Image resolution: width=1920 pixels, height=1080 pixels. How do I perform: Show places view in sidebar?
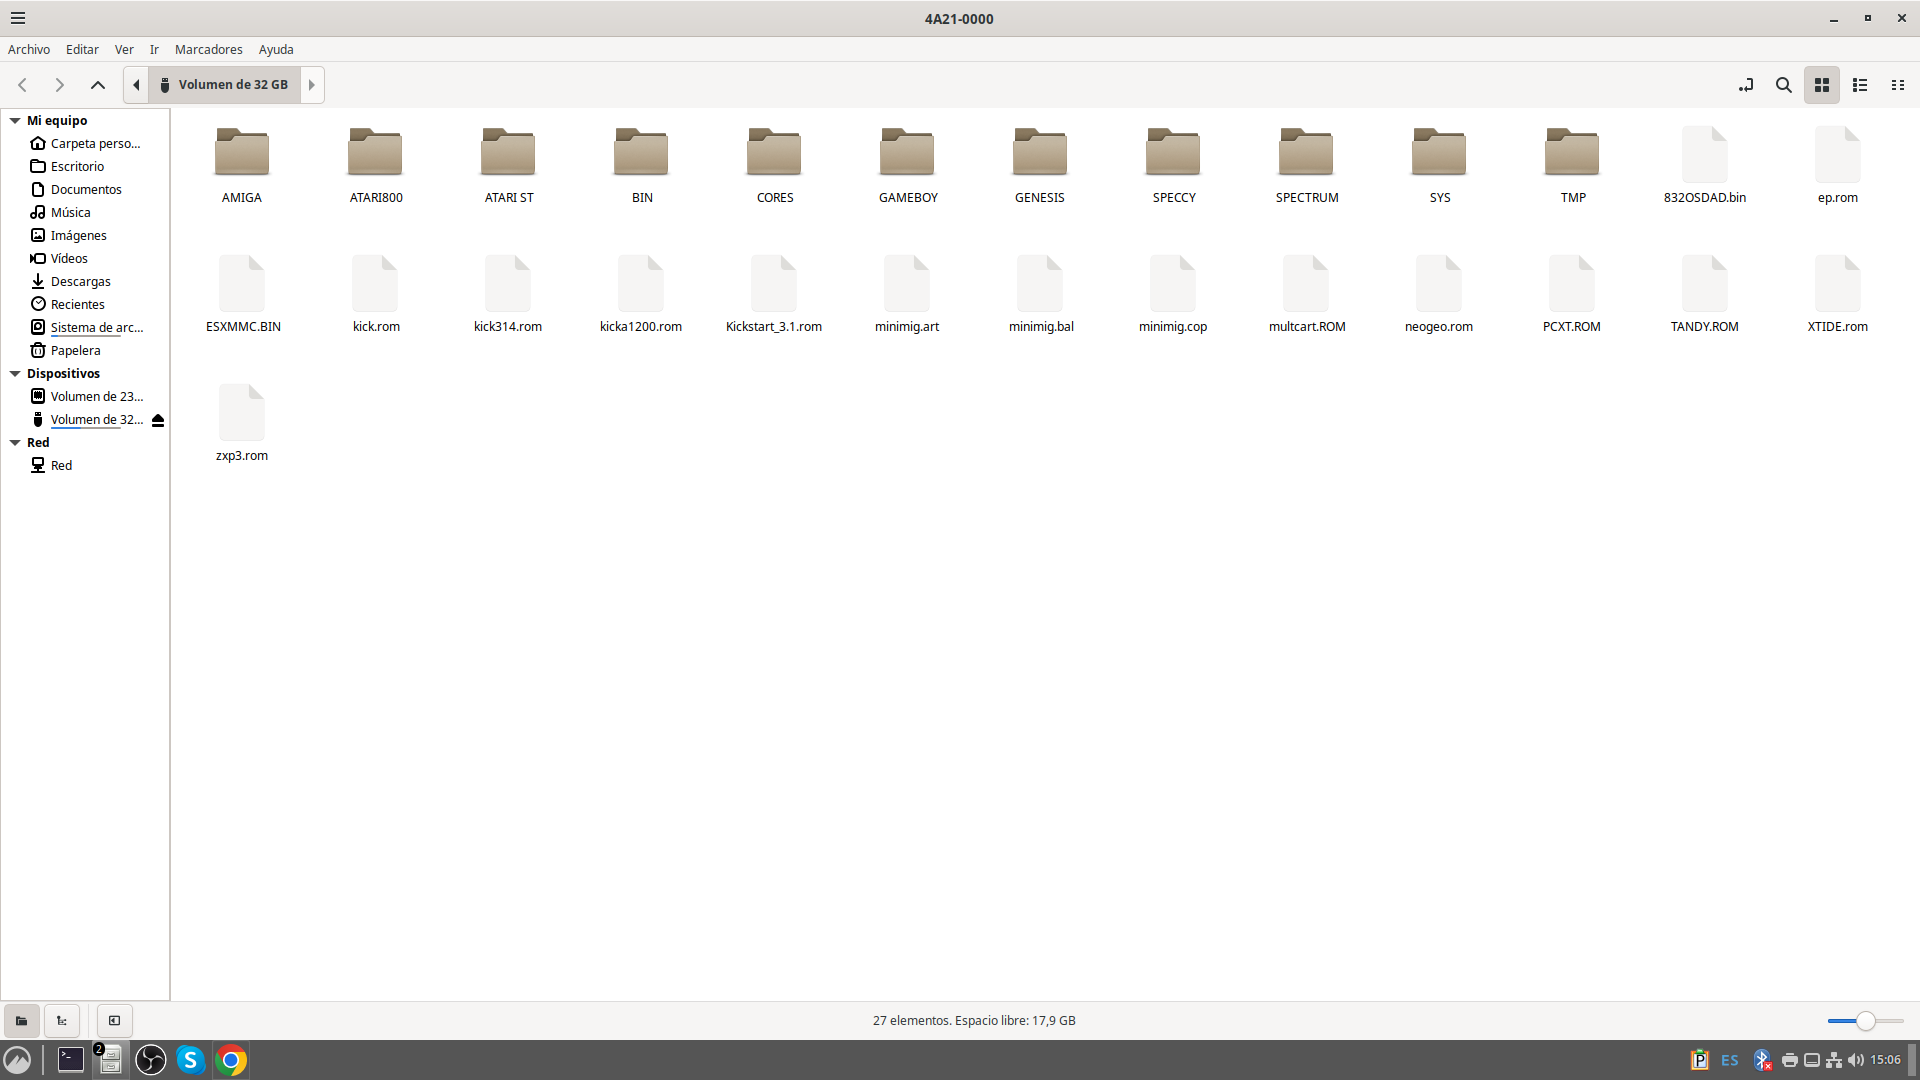tap(21, 1021)
